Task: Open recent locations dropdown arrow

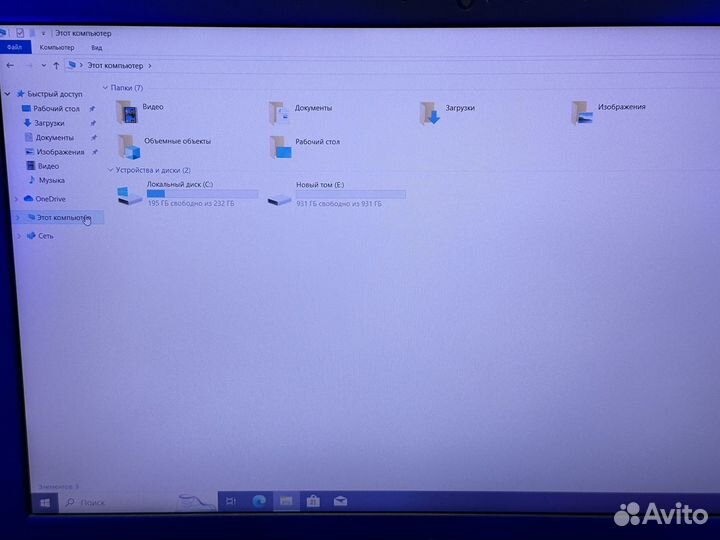Action: point(44,66)
